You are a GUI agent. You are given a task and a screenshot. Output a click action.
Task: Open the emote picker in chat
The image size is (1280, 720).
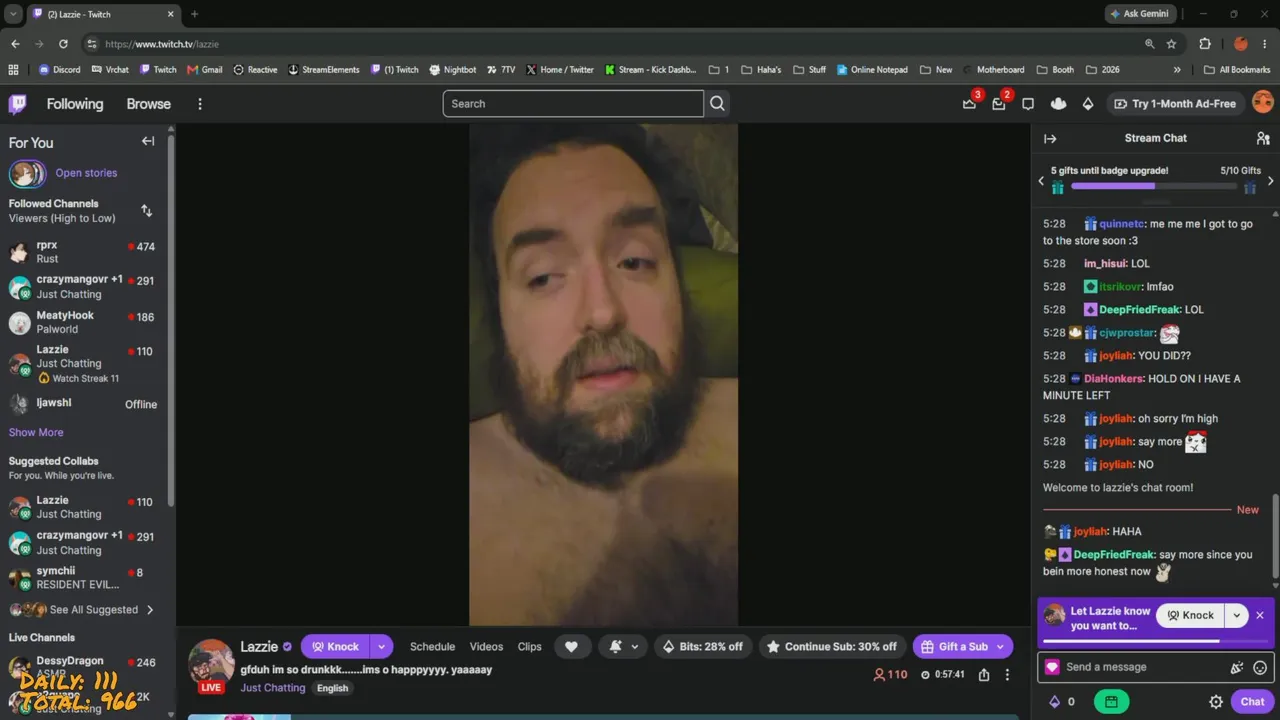[1260, 668]
